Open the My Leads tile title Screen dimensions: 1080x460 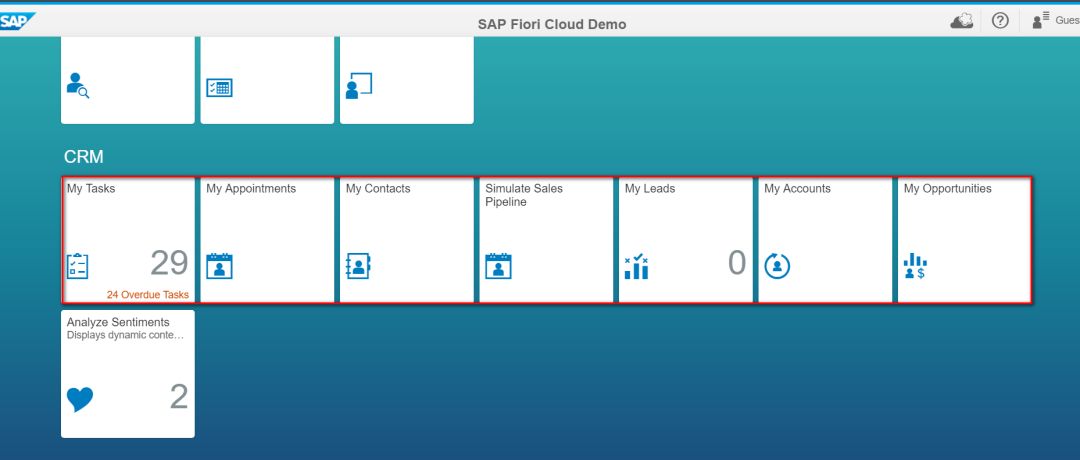(650, 189)
